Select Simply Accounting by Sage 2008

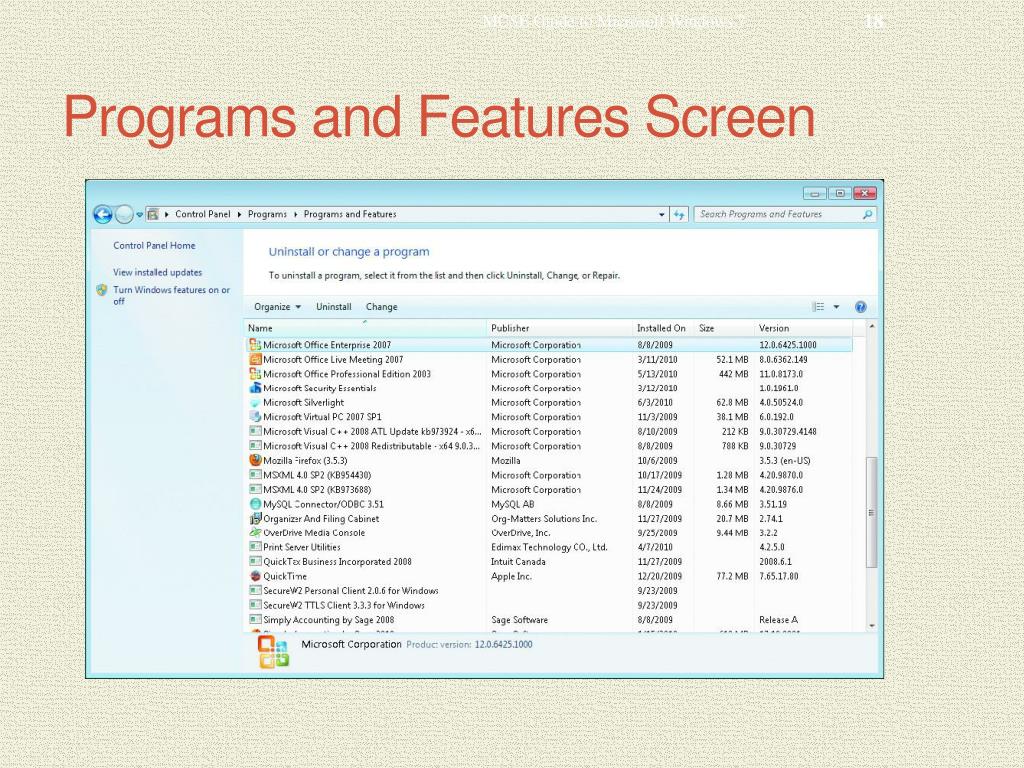tap(328, 620)
